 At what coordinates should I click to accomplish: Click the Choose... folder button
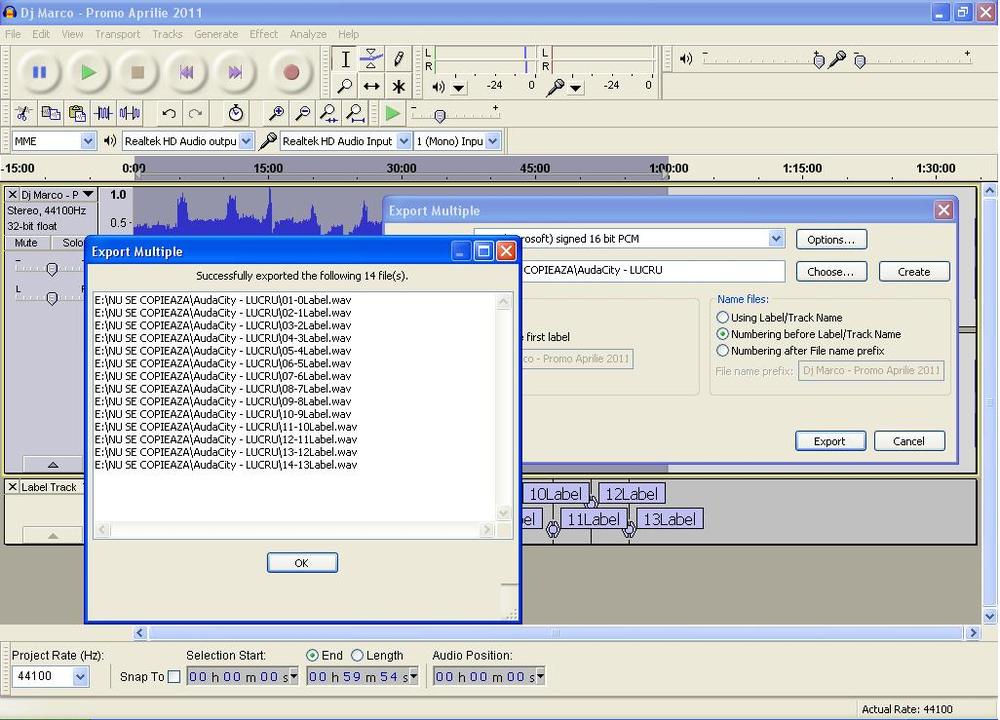coord(831,272)
